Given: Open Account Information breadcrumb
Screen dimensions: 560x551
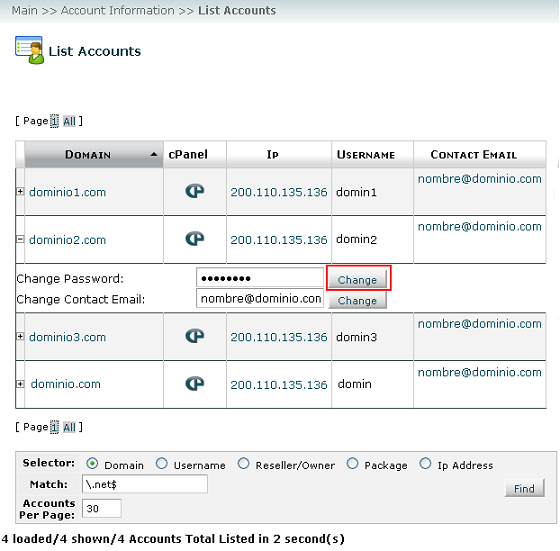Looking at the screenshot, I should (118, 10).
